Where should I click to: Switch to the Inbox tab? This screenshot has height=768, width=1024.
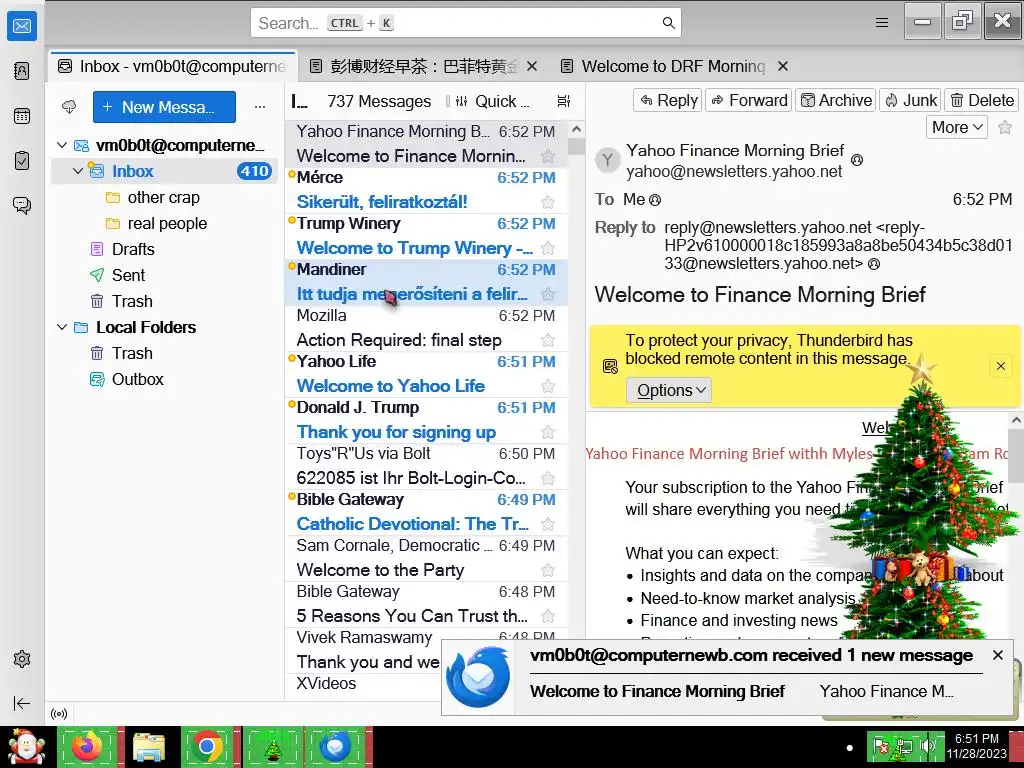(x=172, y=66)
